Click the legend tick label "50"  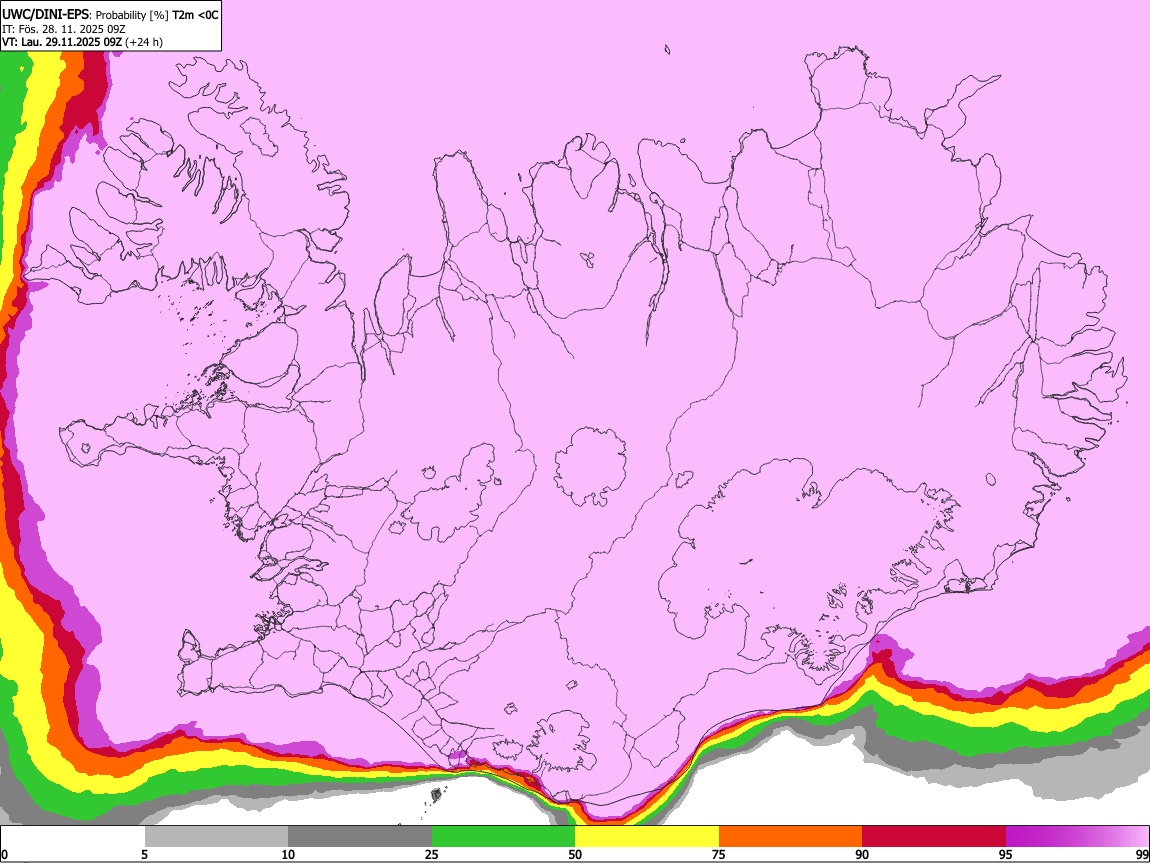pyautogui.click(x=575, y=854)
